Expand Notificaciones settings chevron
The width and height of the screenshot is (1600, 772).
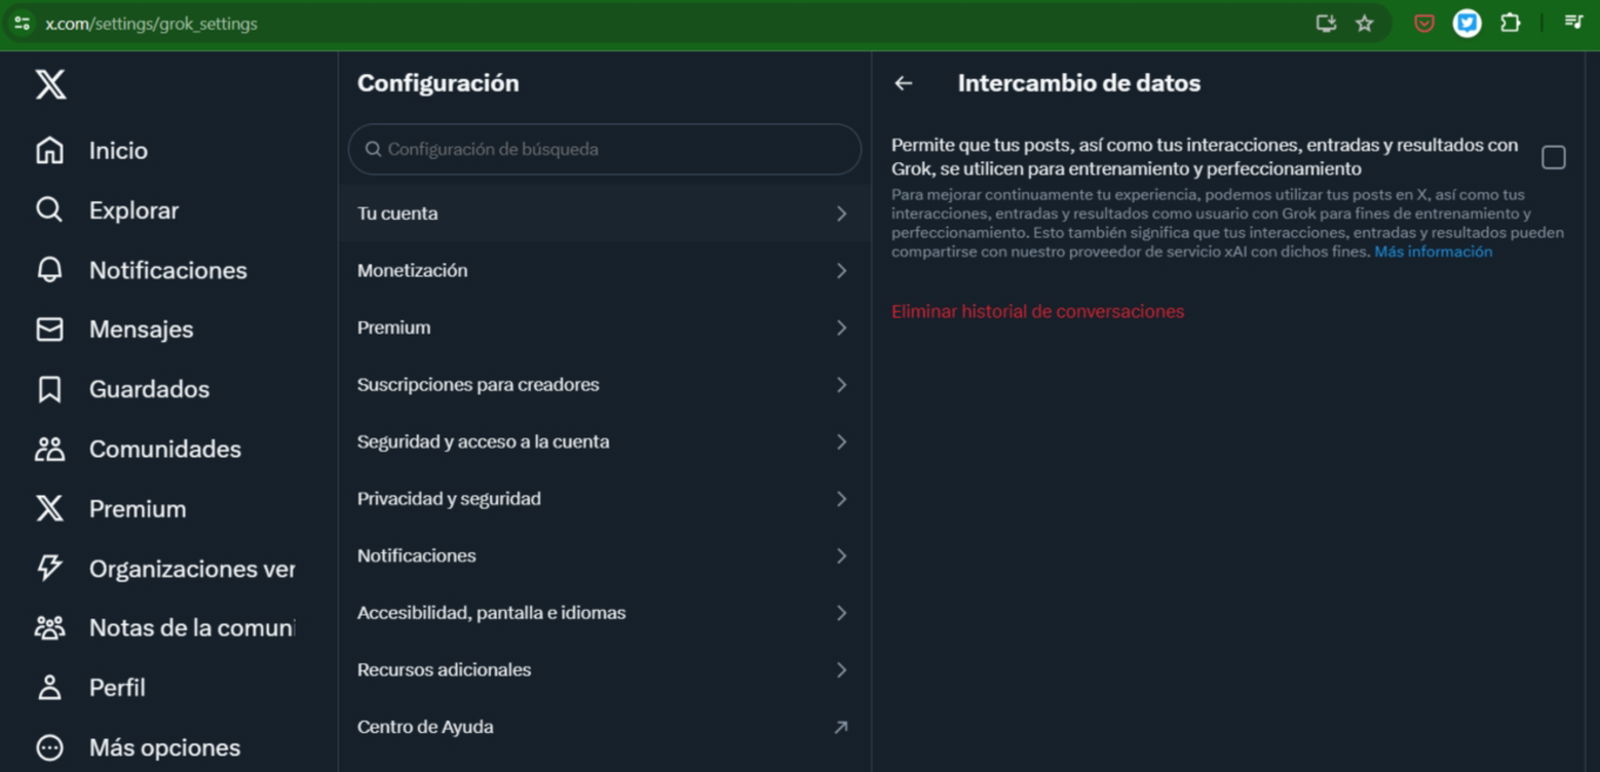click(x=841, y=555)
